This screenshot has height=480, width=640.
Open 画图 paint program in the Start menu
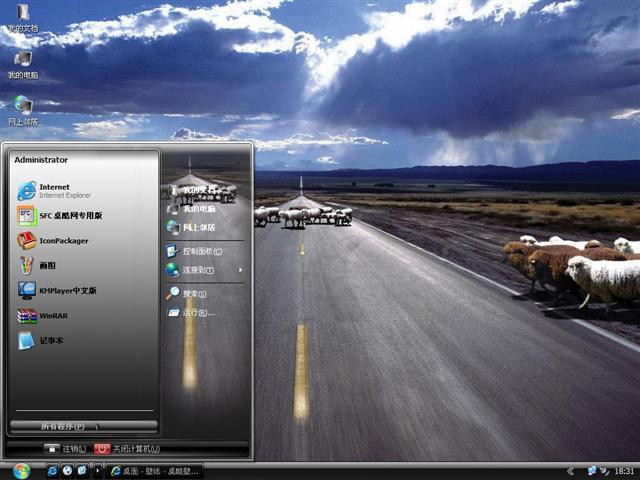[x=37, y=265]
